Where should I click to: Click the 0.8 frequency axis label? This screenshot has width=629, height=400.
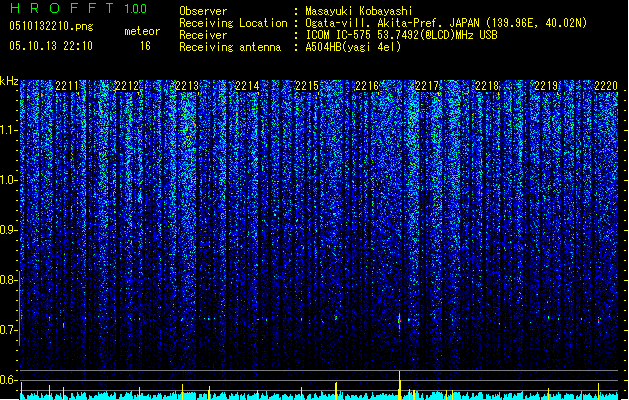tap(9, 280)
